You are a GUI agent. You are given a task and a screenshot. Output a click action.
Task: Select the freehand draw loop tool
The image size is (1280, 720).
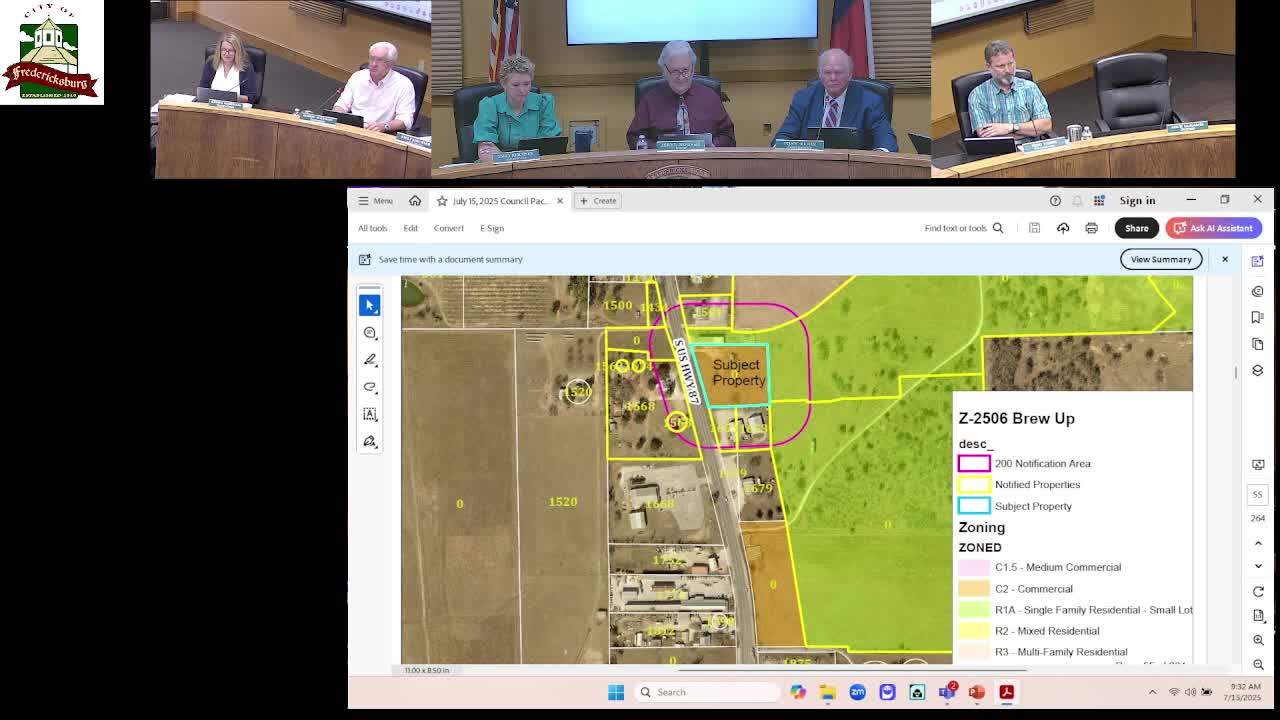point(370,387)
